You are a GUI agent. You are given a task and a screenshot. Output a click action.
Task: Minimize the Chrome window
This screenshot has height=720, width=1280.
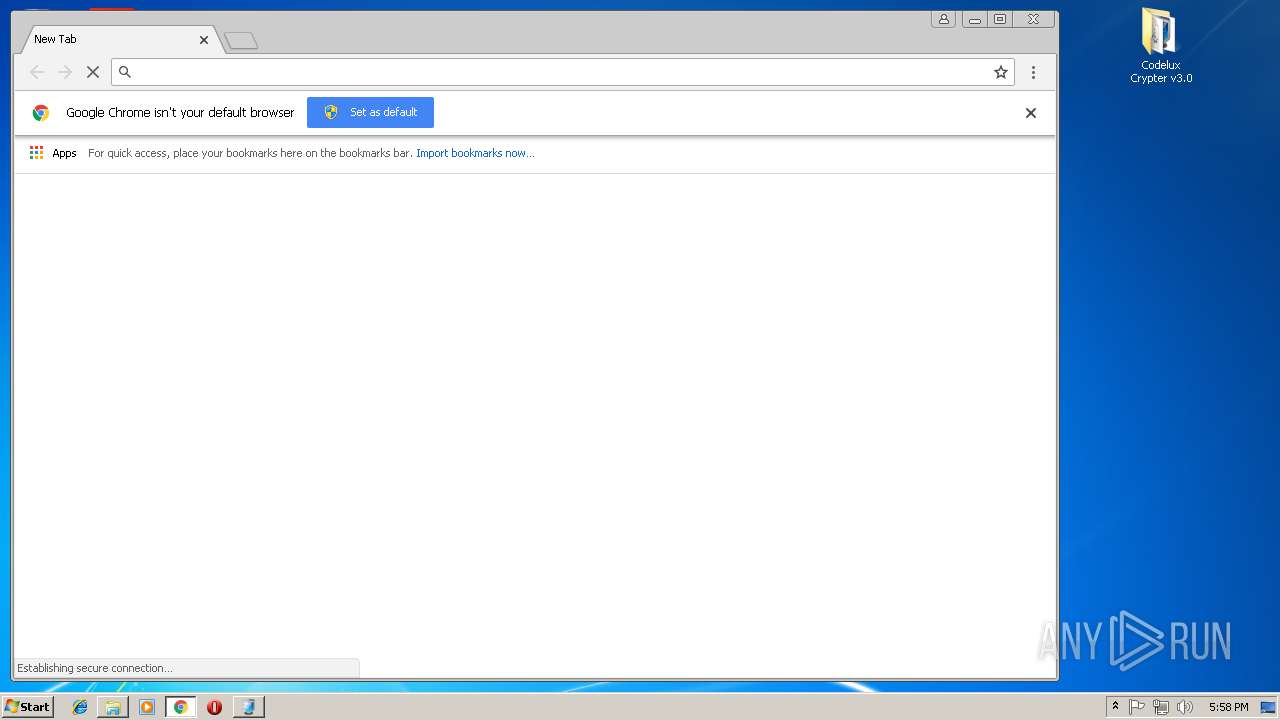point(974,19)
